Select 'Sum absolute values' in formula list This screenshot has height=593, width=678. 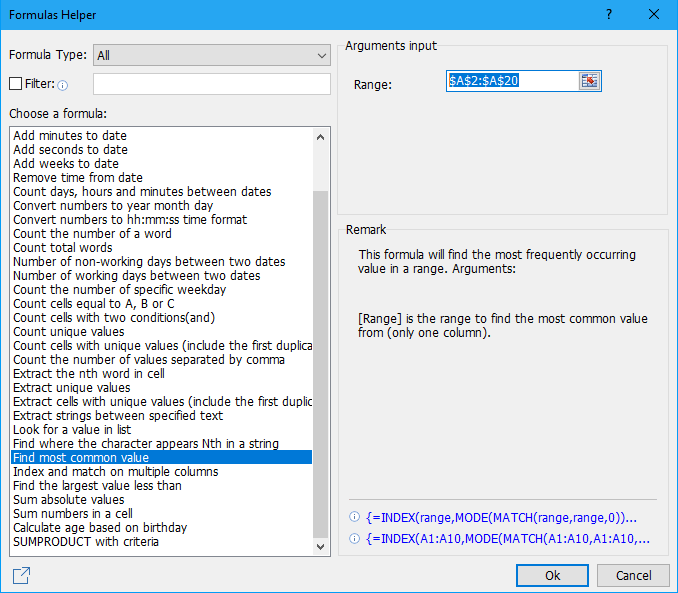click(x=69, y=500)
